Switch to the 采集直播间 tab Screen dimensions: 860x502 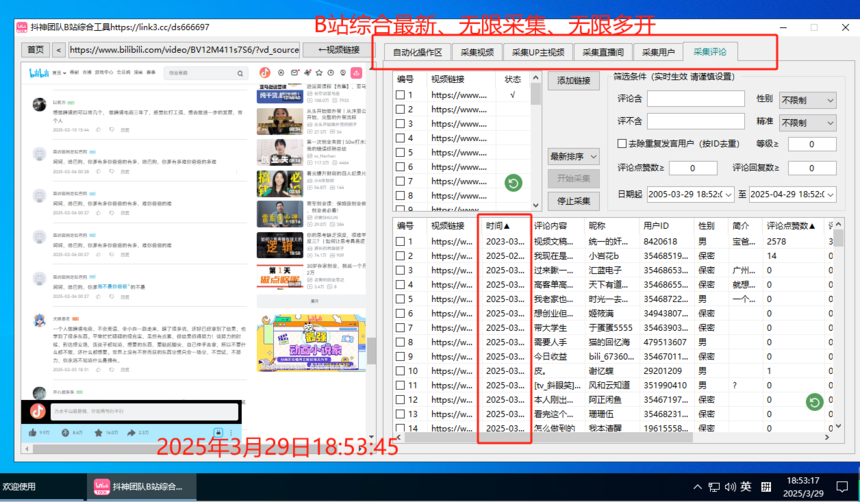603,53
